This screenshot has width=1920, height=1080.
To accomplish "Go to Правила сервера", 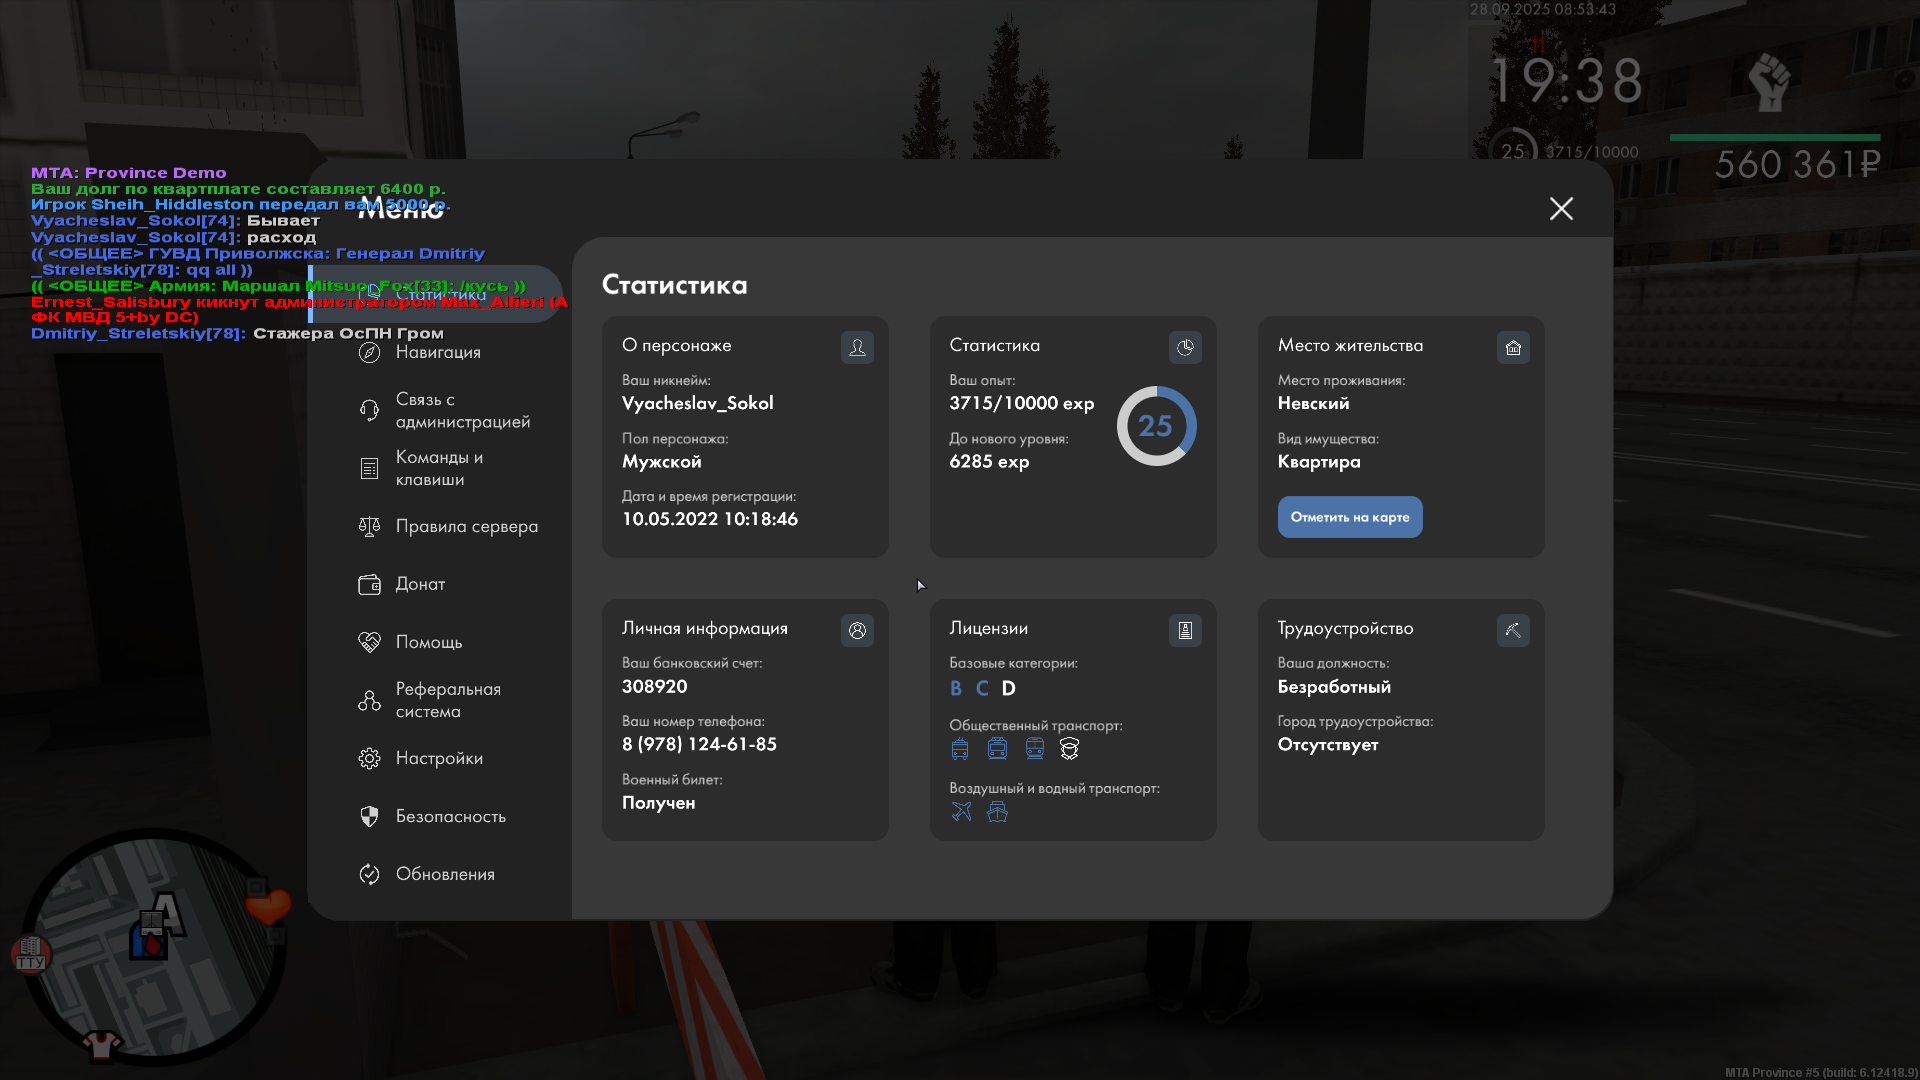I will click(466, 527).
